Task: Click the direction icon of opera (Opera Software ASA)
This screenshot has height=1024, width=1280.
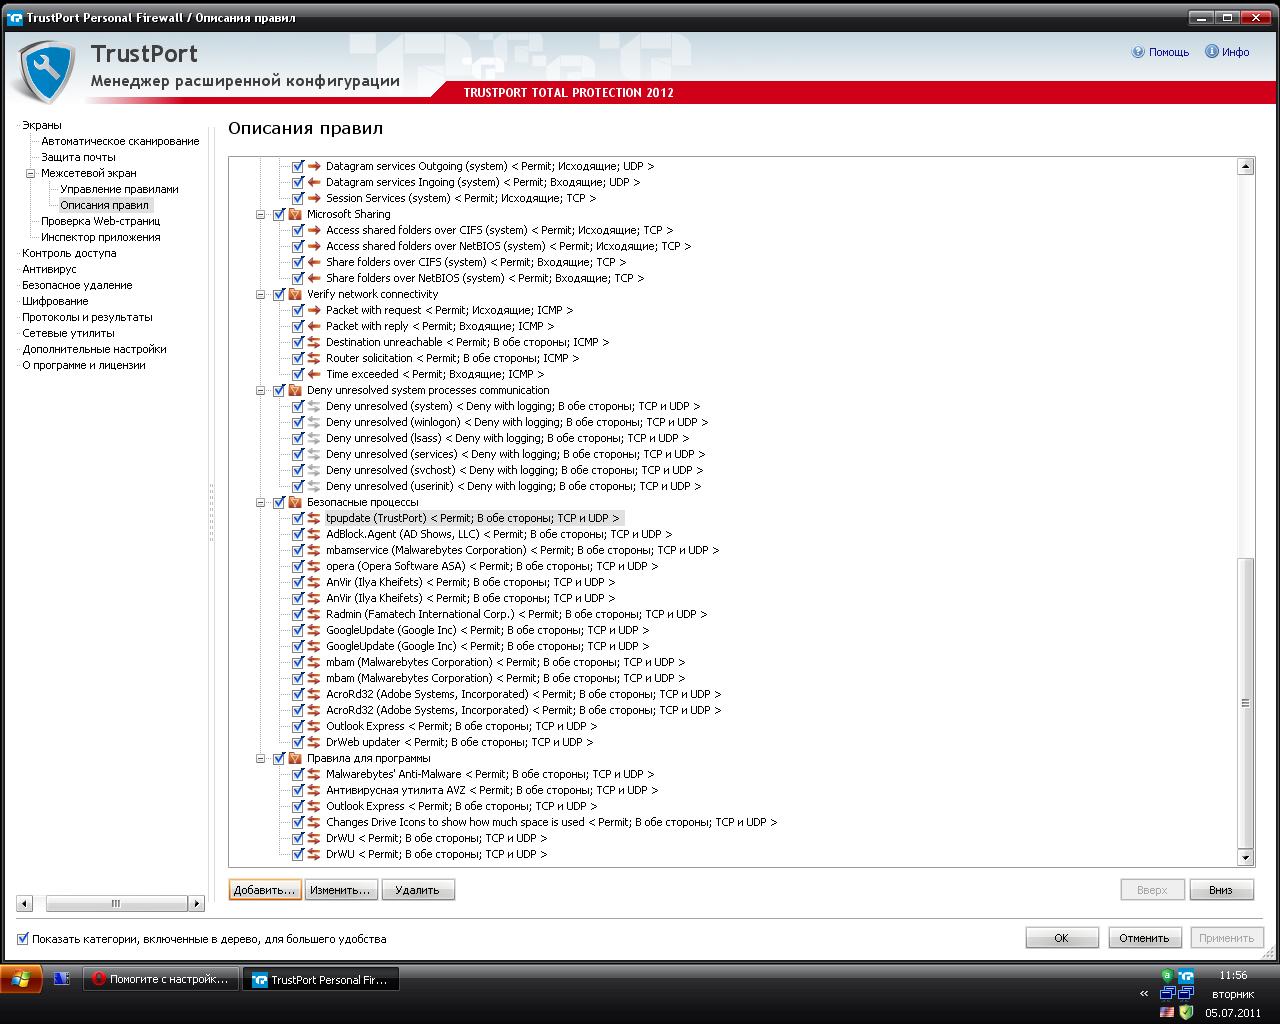Action: tap(314, 566)
